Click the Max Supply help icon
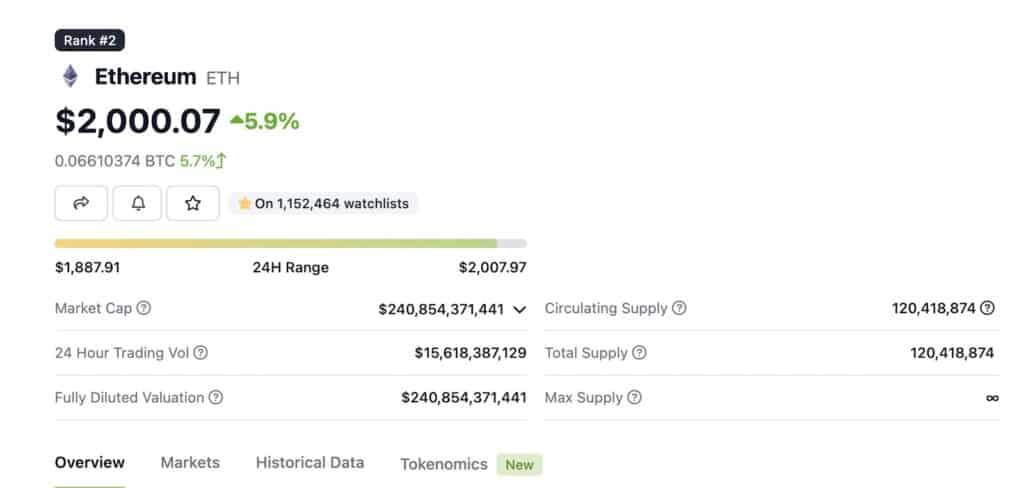The height and width of the screenshot is (488, 1024). click(x=634, y=397)
